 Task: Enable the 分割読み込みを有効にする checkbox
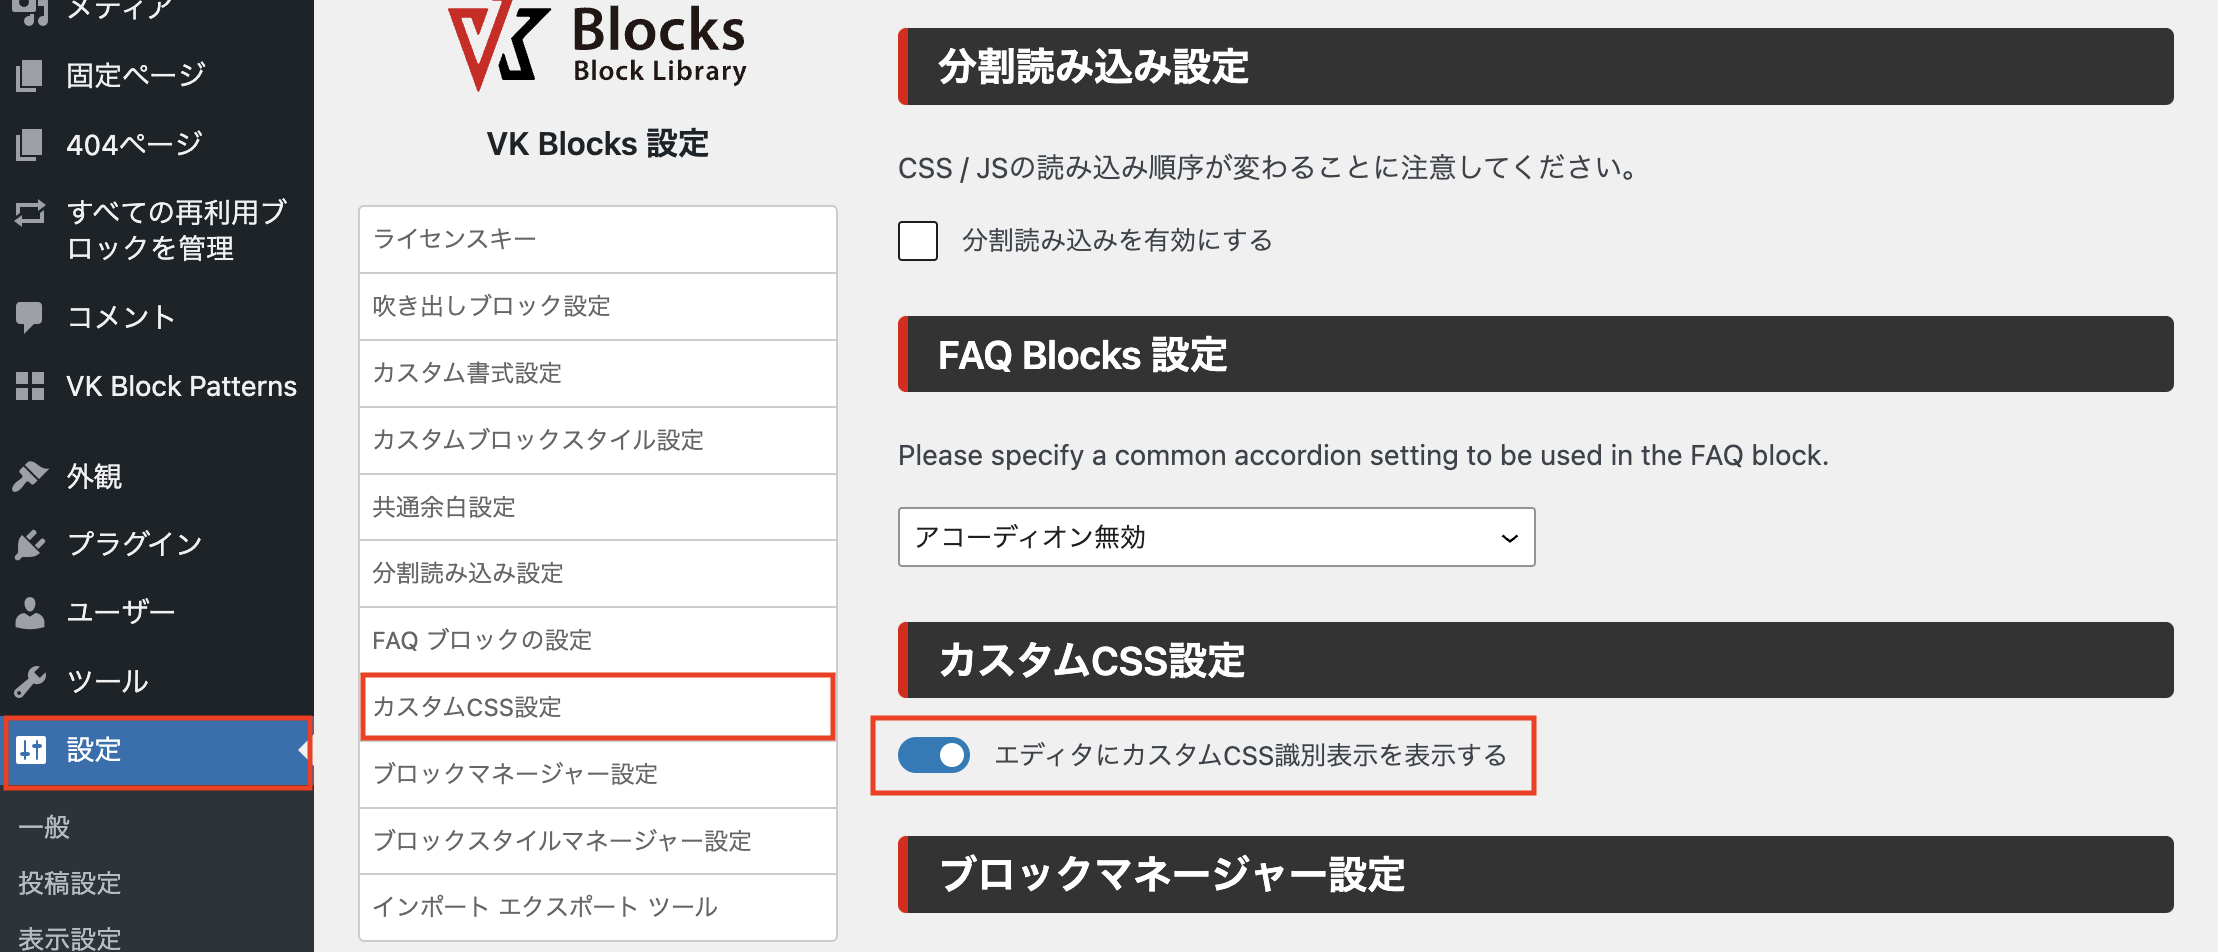point(918,241)
